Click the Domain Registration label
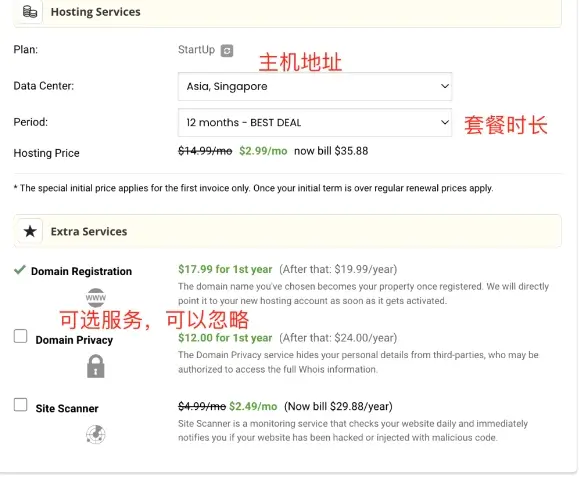The width and height of the screenshot is (580, 479). pos(81,271)
